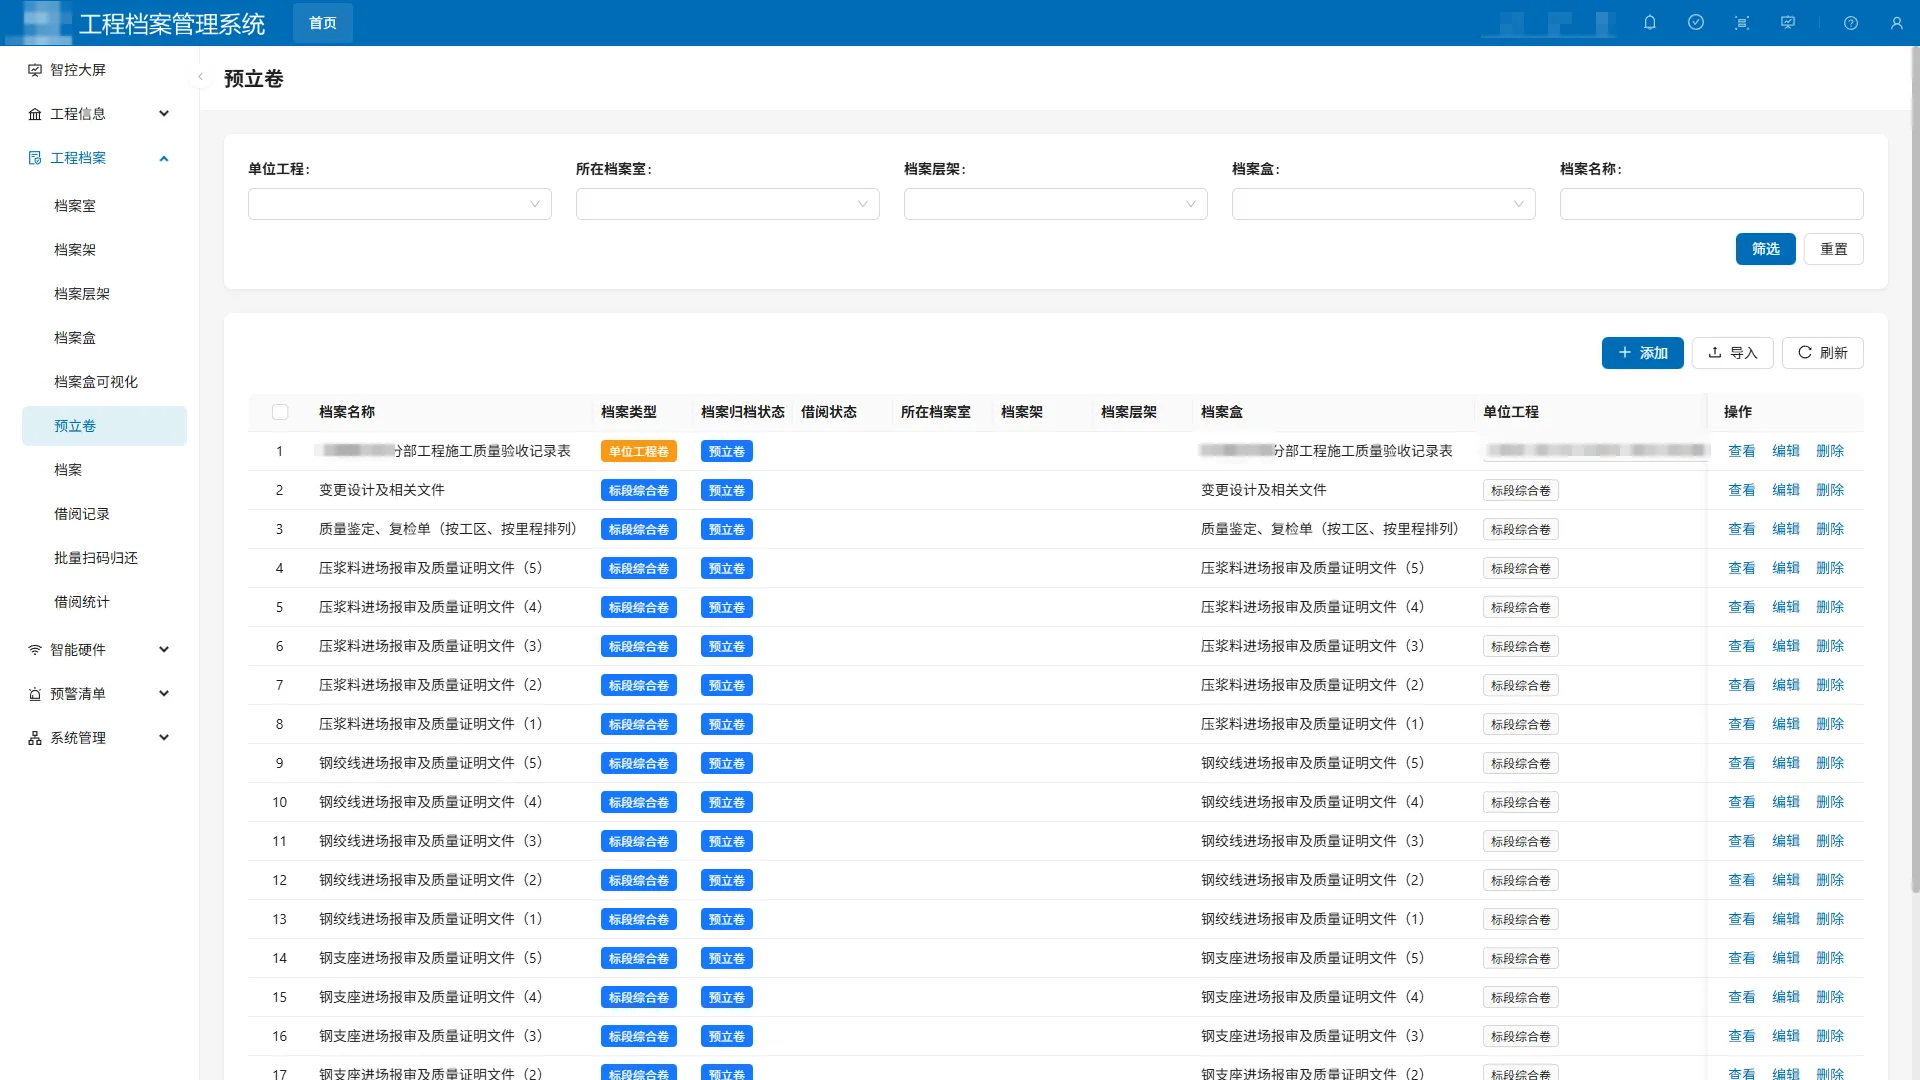Click the 智控大屏 sidebar item

point(78,70)
